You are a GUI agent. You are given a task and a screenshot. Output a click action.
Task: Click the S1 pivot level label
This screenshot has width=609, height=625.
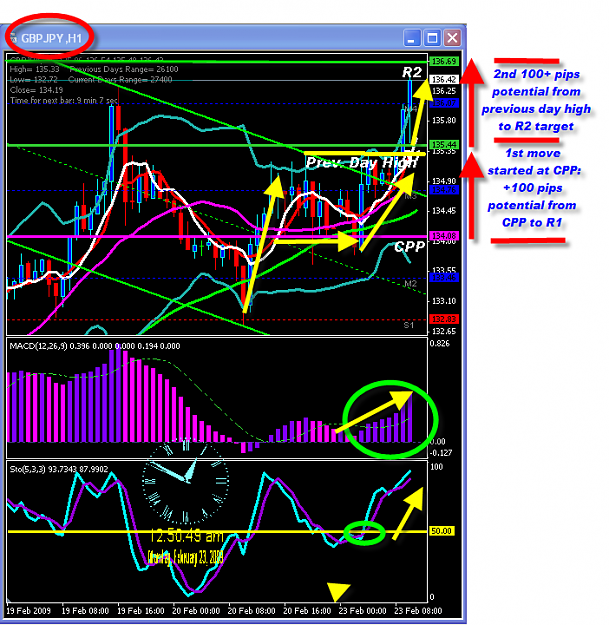click(409, 325)
